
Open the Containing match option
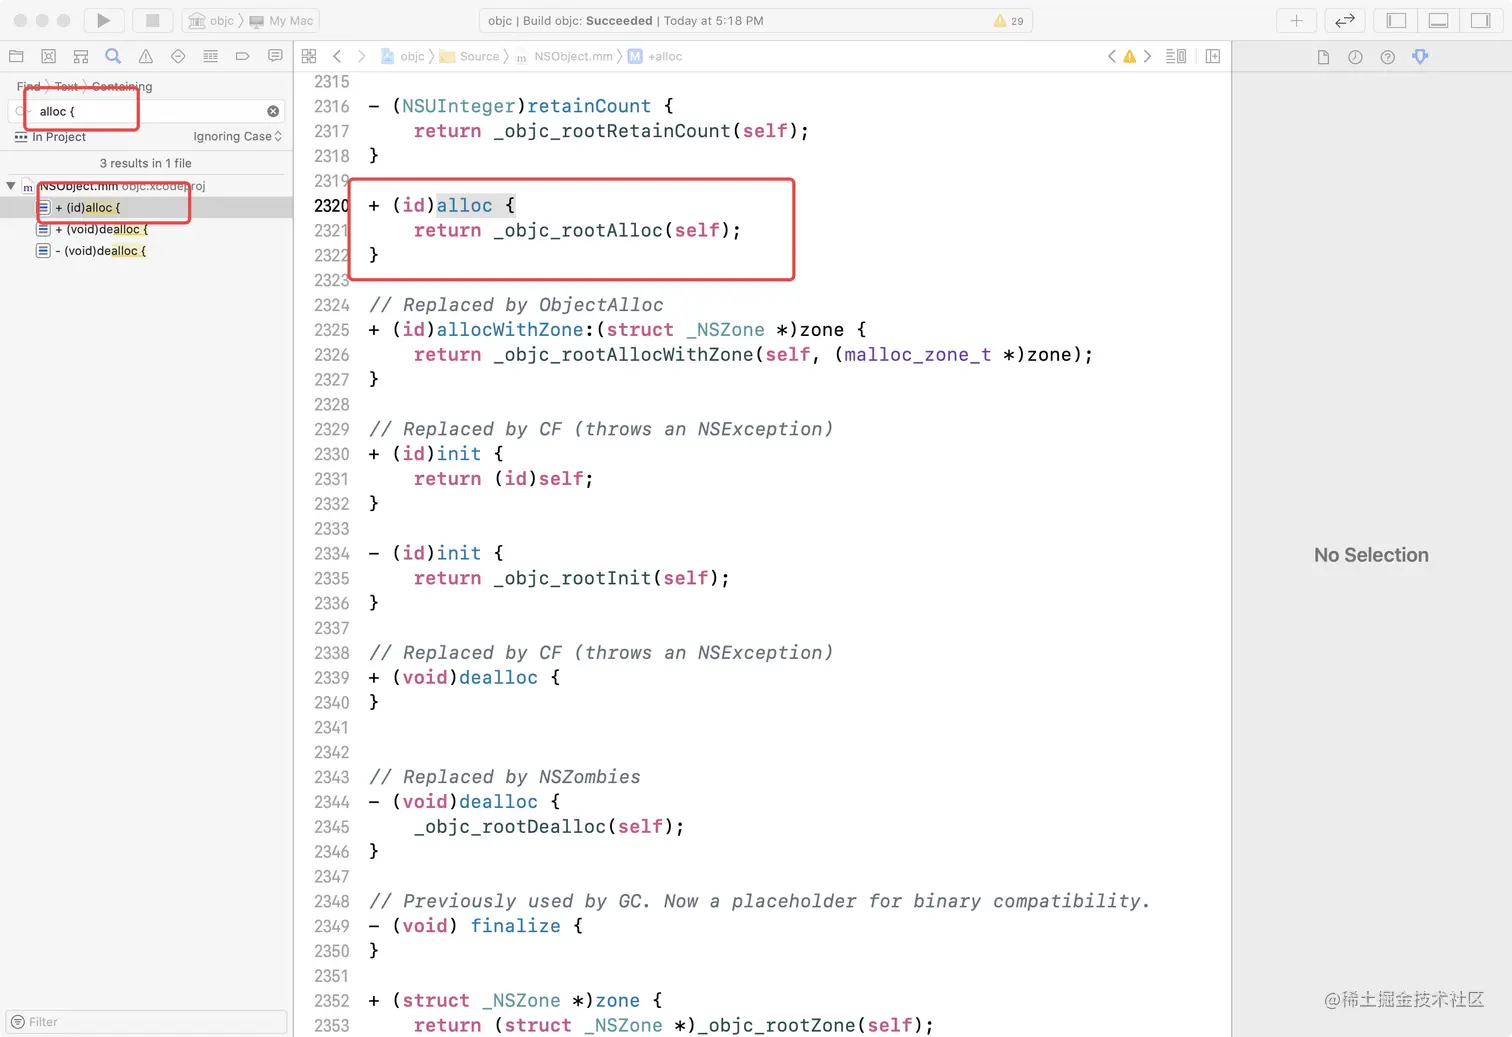click(x=122, y=87)
